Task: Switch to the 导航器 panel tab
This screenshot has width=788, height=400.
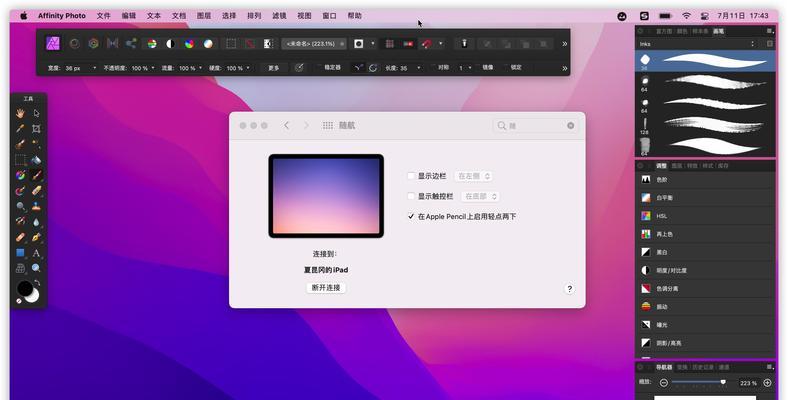Action: pos(663,367)
